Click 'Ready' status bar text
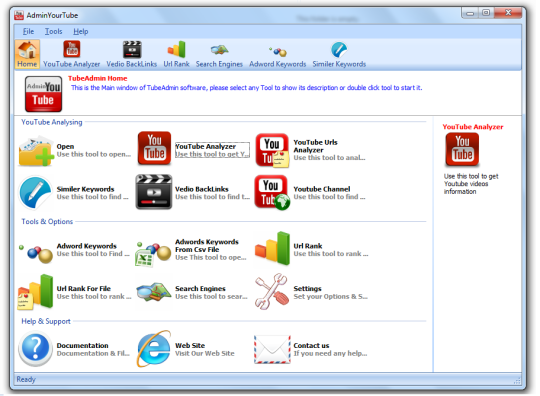The image size is (540, 396). 26,379
